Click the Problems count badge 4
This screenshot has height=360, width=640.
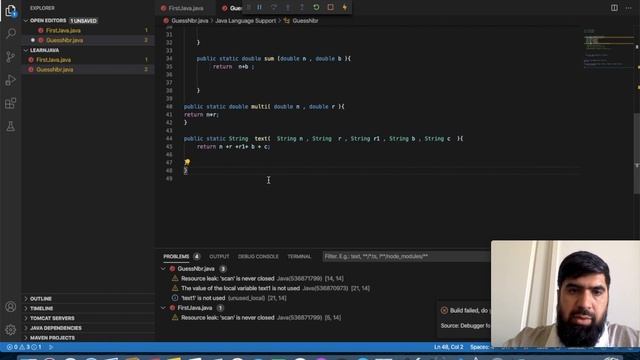point(197,256)
